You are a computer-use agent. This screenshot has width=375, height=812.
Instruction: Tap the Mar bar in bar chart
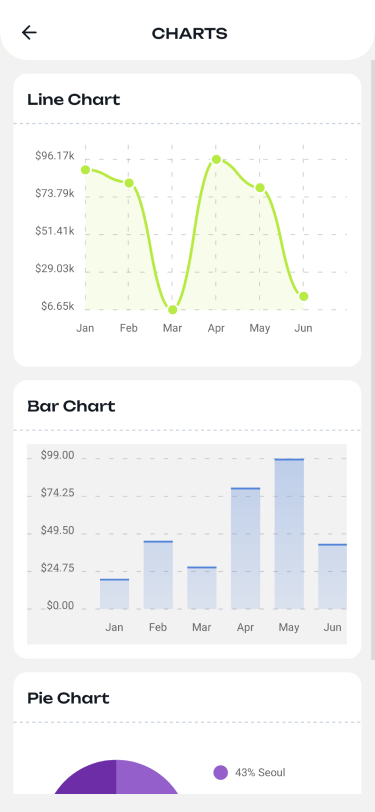click(x=201, y=588)
